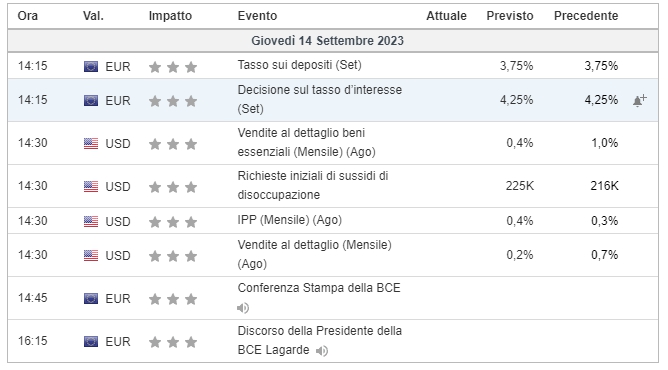Open Conferenza Stampa della BCE event

(x=319, y=288)
